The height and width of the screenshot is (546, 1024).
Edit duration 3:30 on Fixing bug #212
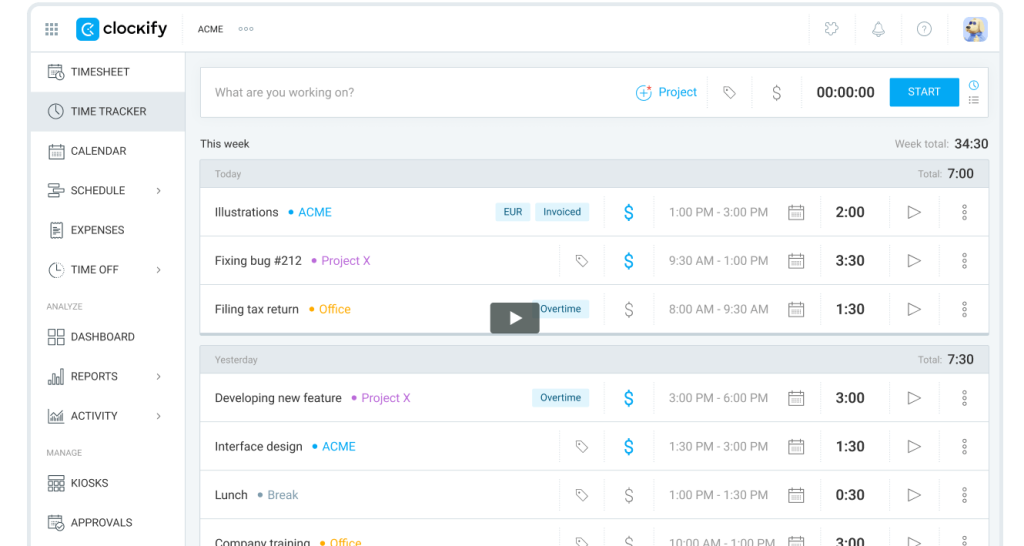(850, 261)
